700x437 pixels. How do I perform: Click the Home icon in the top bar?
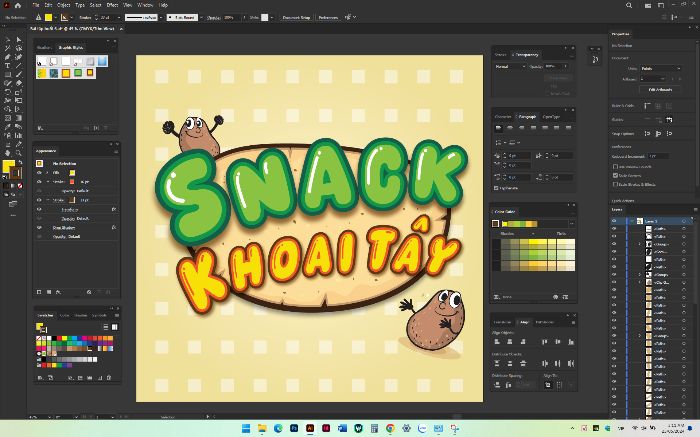point(18,5)
